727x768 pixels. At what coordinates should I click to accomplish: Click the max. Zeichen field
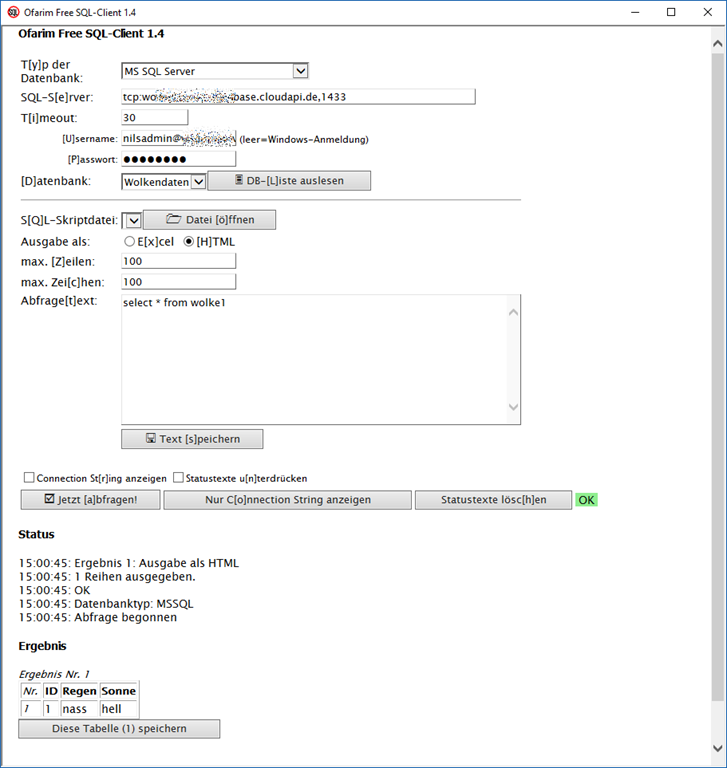179,282
